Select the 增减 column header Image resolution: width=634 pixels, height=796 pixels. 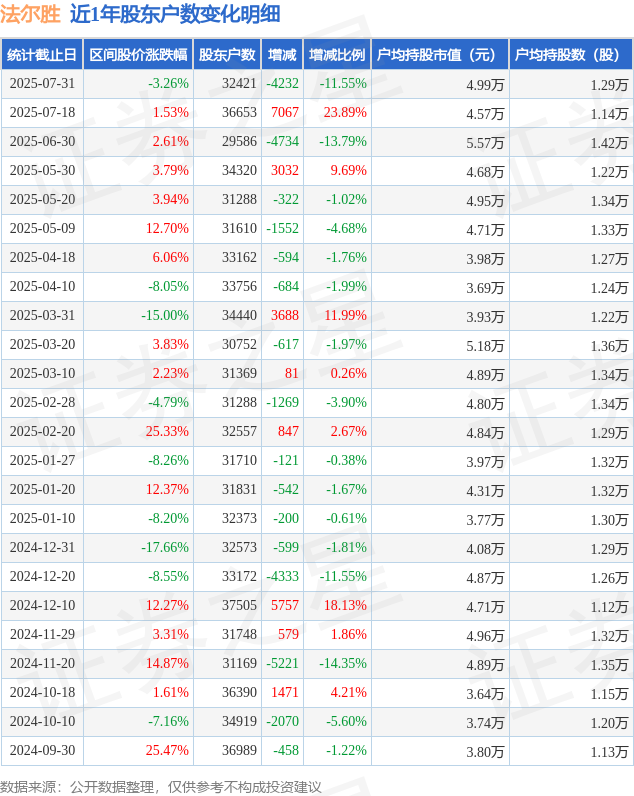[x=282, y=55]
